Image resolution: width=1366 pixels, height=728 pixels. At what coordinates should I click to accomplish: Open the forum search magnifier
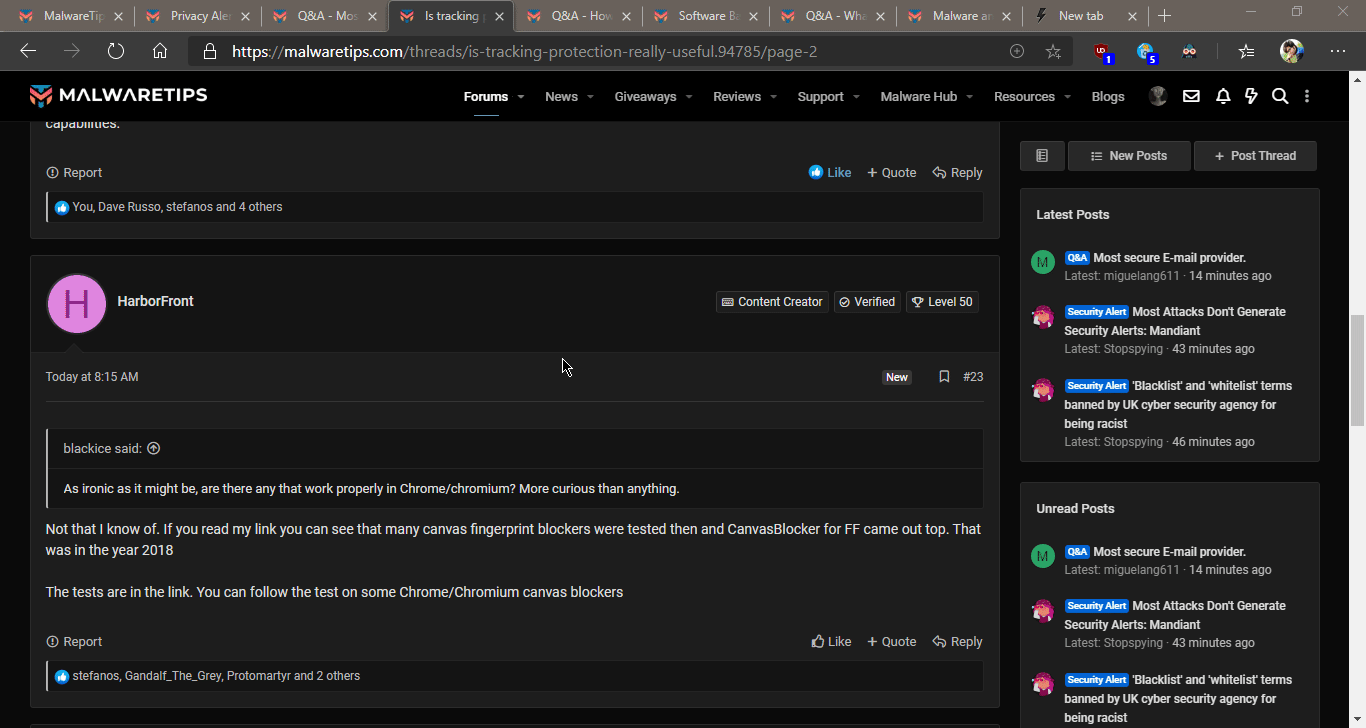click(x=1280, y=96)
